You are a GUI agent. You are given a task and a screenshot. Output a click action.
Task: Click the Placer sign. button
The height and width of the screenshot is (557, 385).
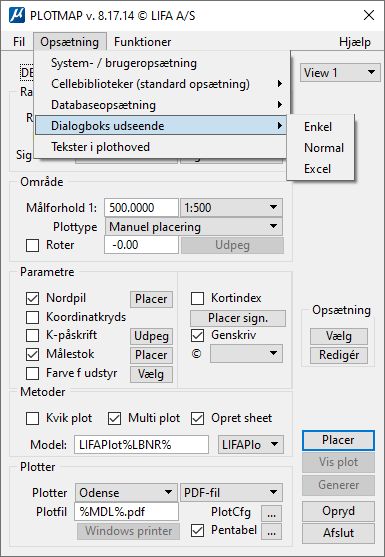coord(238,318)
